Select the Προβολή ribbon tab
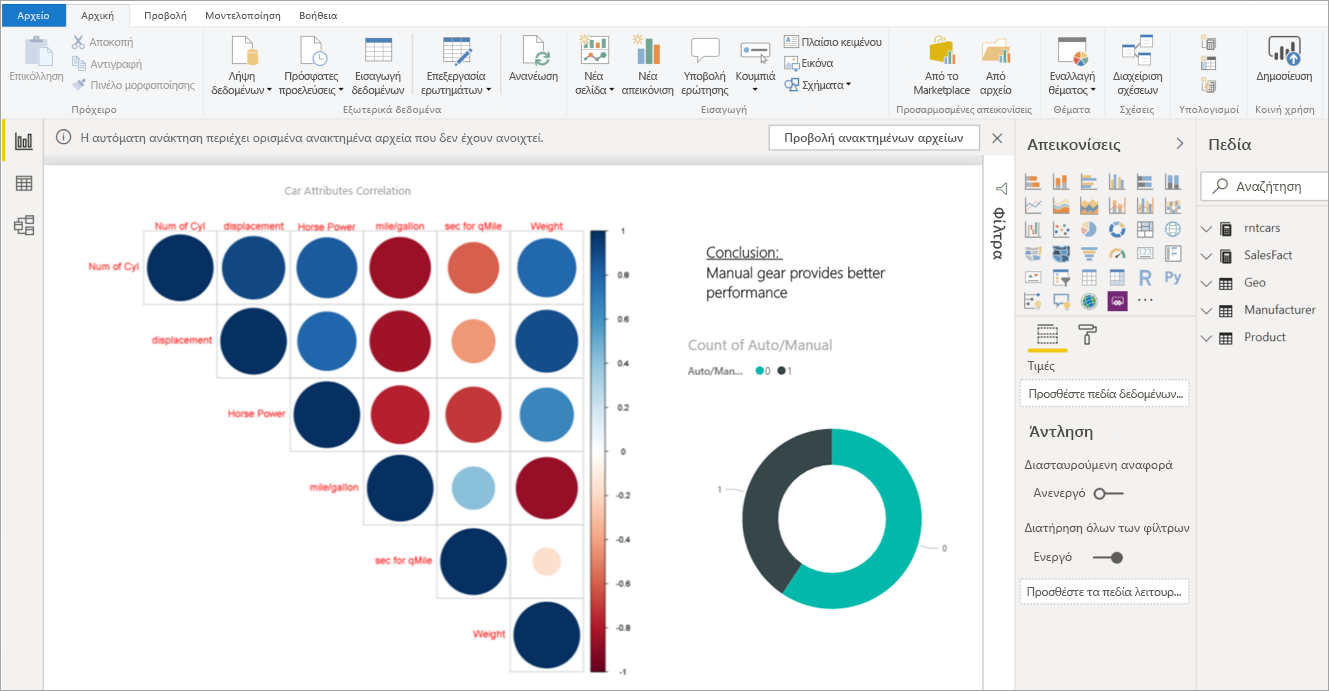 [x=165, y=16]
